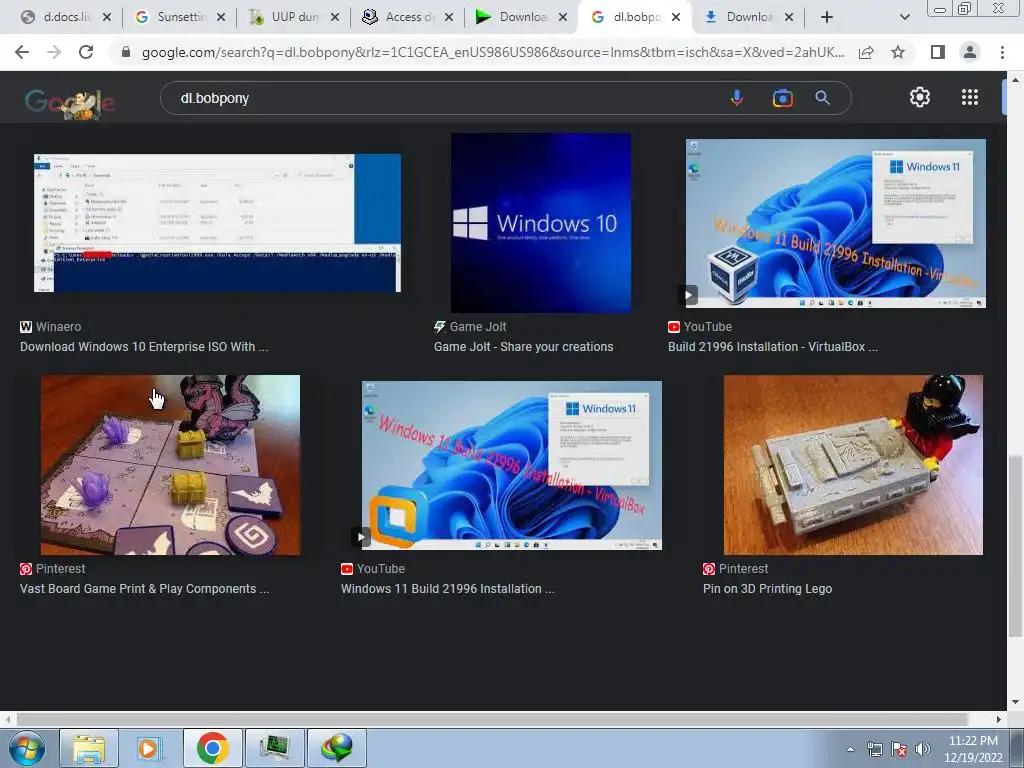View site info via lock icon

pos(125,52)
